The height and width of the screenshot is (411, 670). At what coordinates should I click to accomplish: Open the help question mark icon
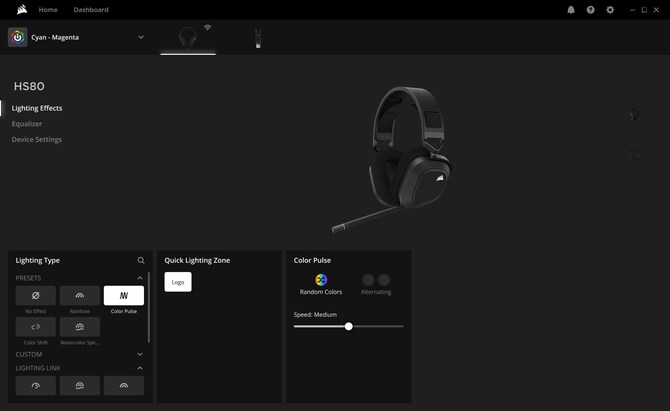pos(591,10)
